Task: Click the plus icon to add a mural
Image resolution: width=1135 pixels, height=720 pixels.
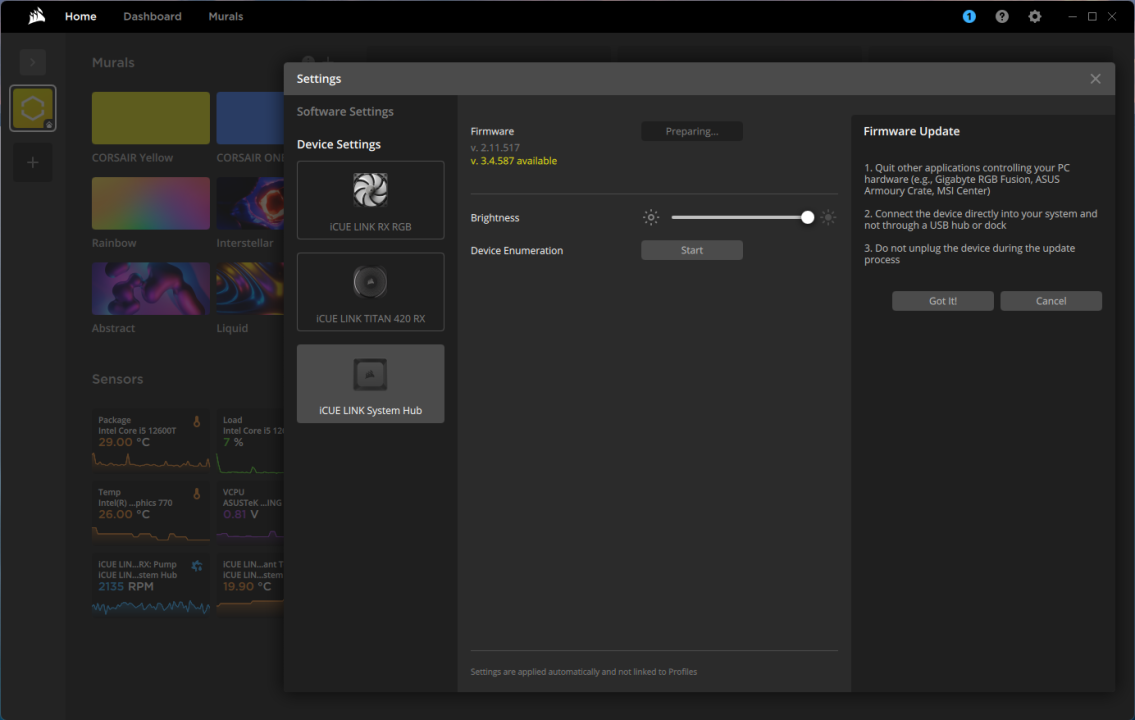Action: pyautogui.click(x=32, y=162)
